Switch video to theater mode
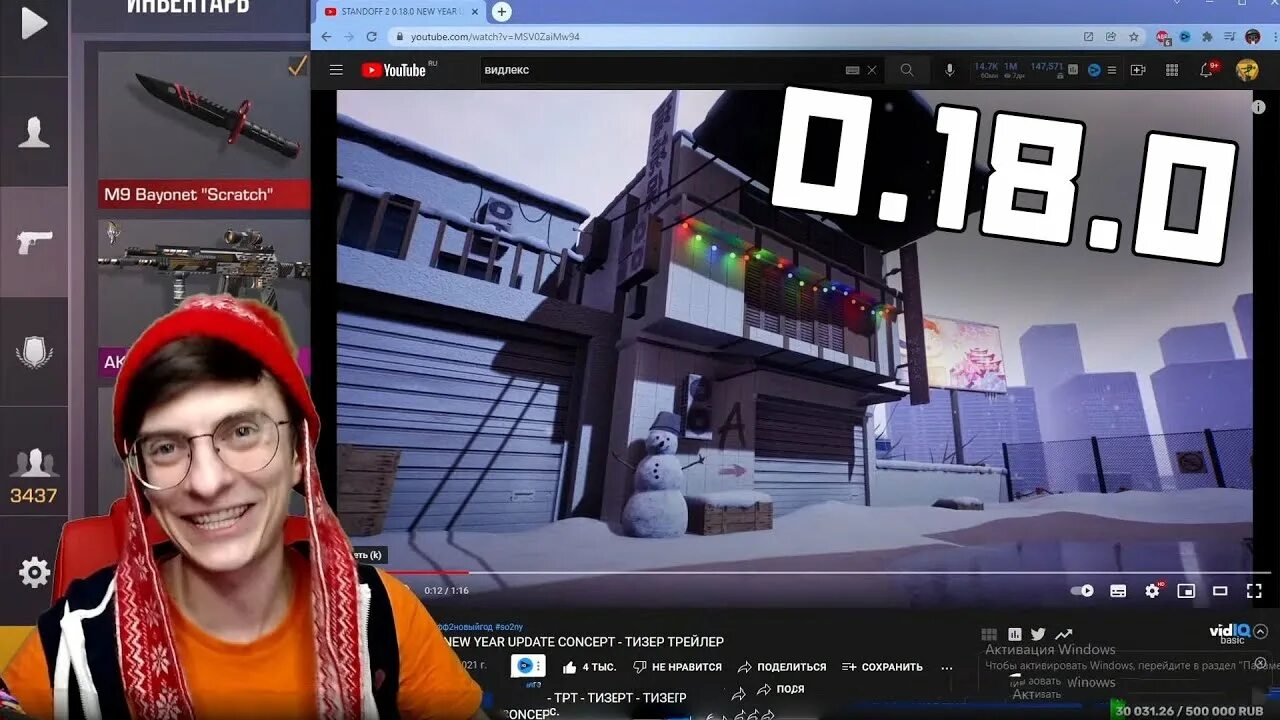The height and width of the screenshot is (720, 1280). [x=1220, y=591]
